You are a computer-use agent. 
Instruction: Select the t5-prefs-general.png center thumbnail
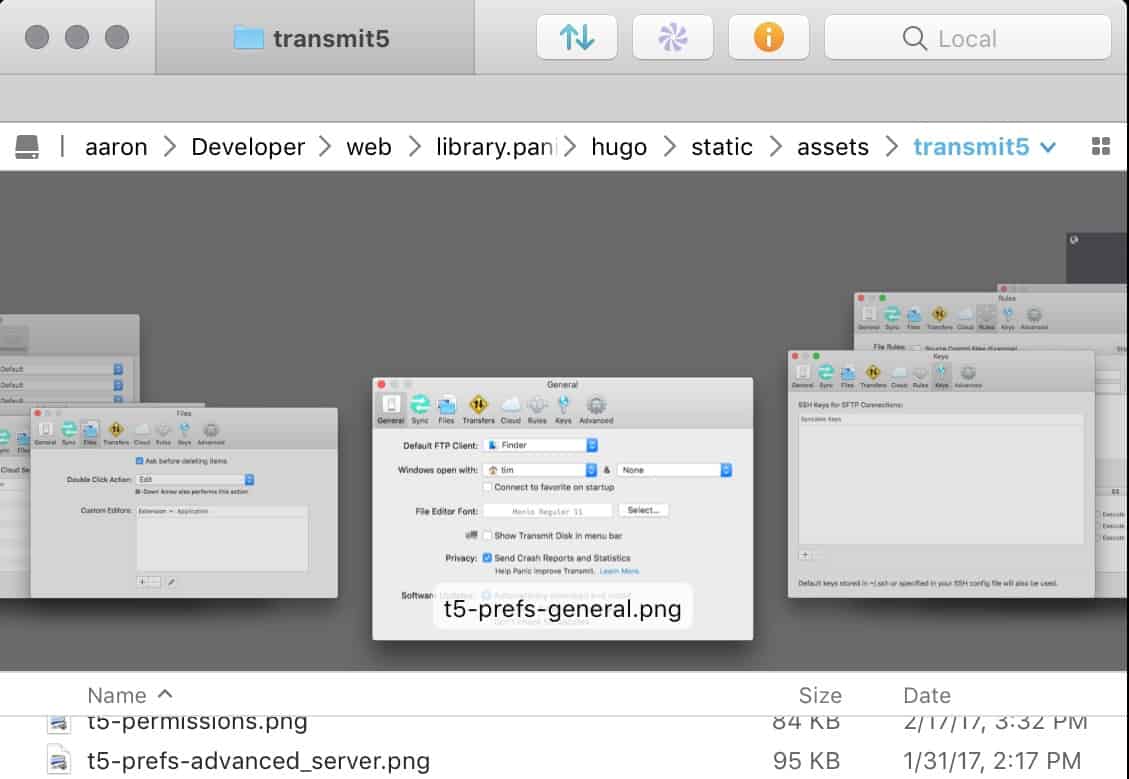click(562, 508)
